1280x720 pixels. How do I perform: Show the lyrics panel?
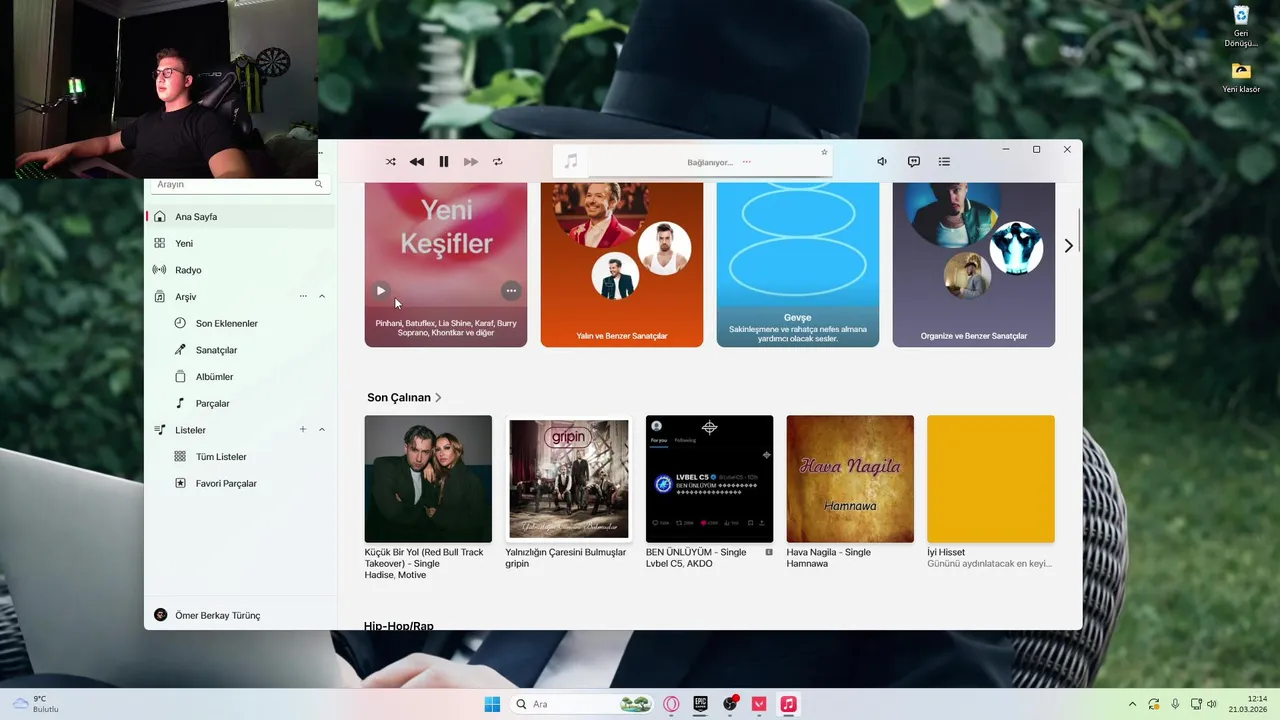[x=913, y=162]
